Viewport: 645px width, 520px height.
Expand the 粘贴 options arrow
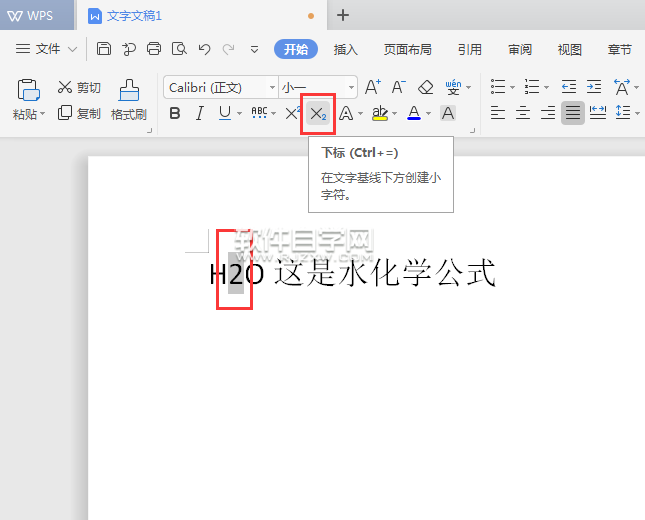42,114
